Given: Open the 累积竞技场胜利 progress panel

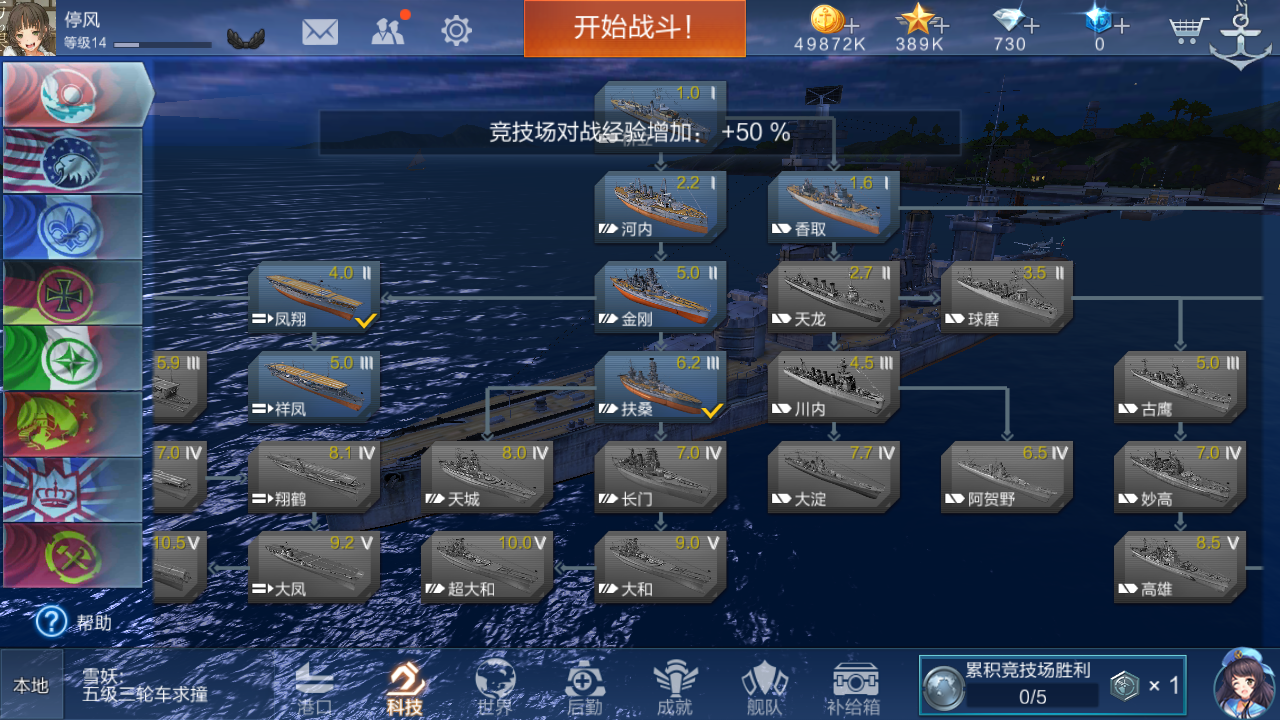Looking at the screenshot, I should 1052,685.
